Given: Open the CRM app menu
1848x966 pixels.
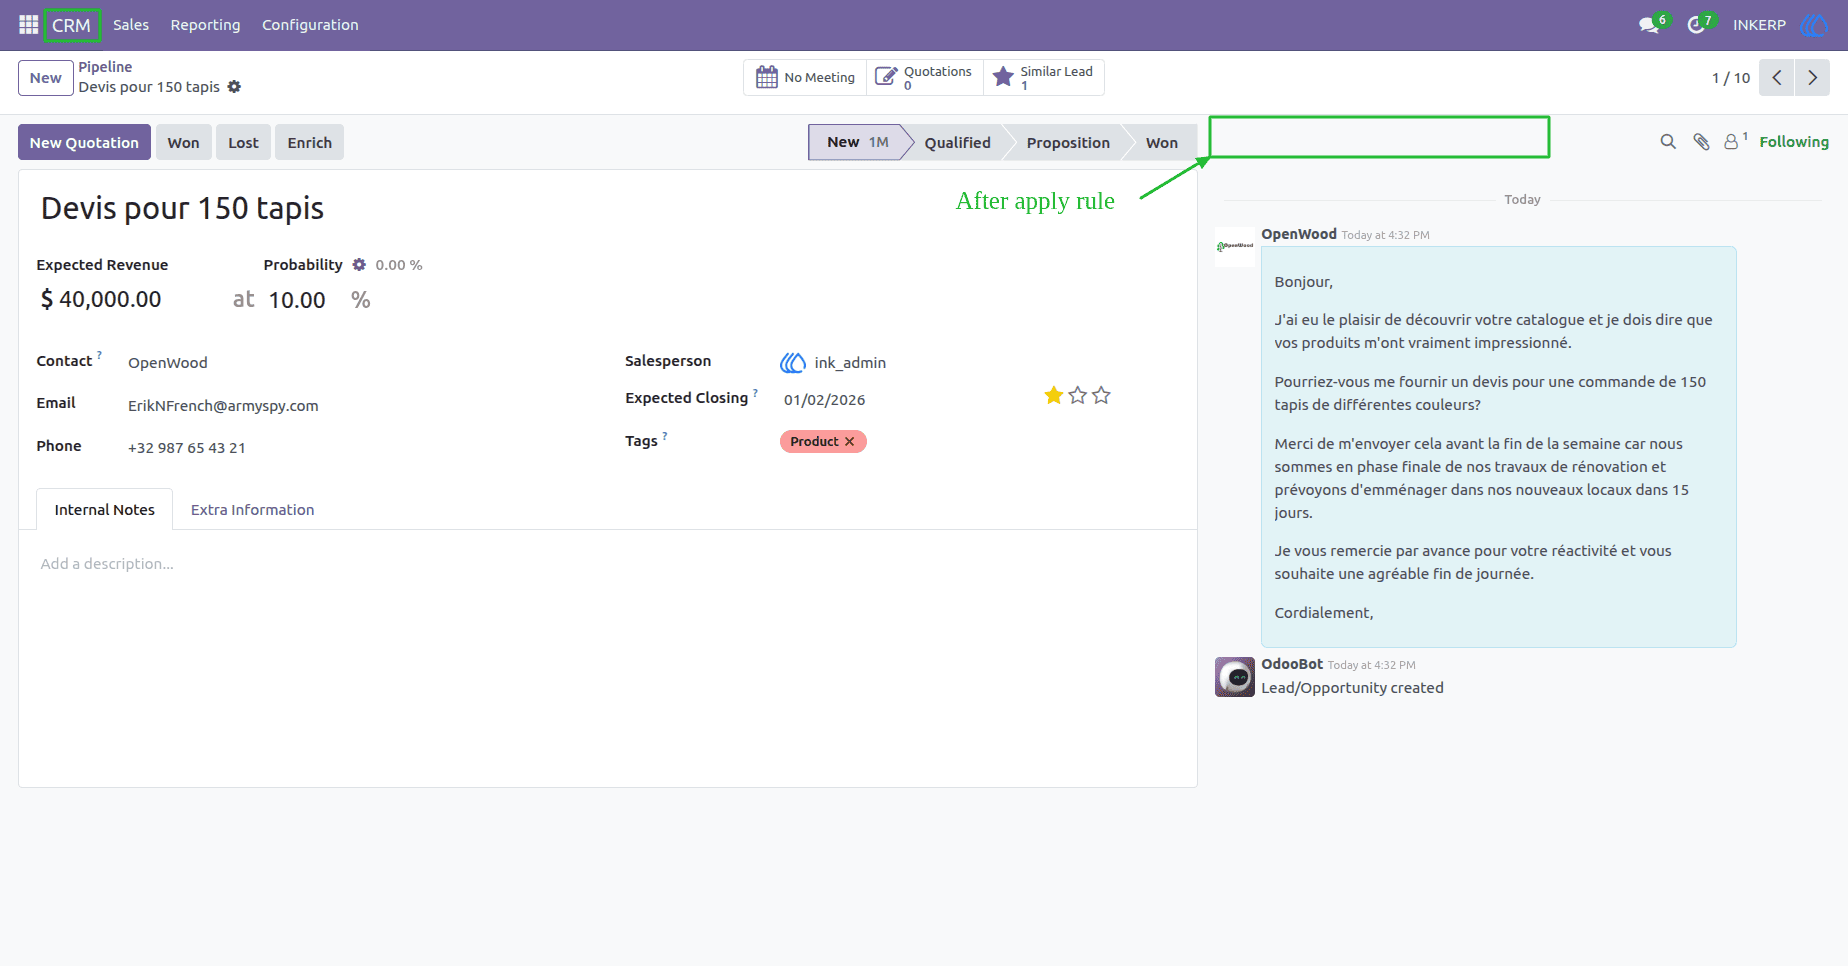Looking at the screenshot, I should [x=71, y=25].
